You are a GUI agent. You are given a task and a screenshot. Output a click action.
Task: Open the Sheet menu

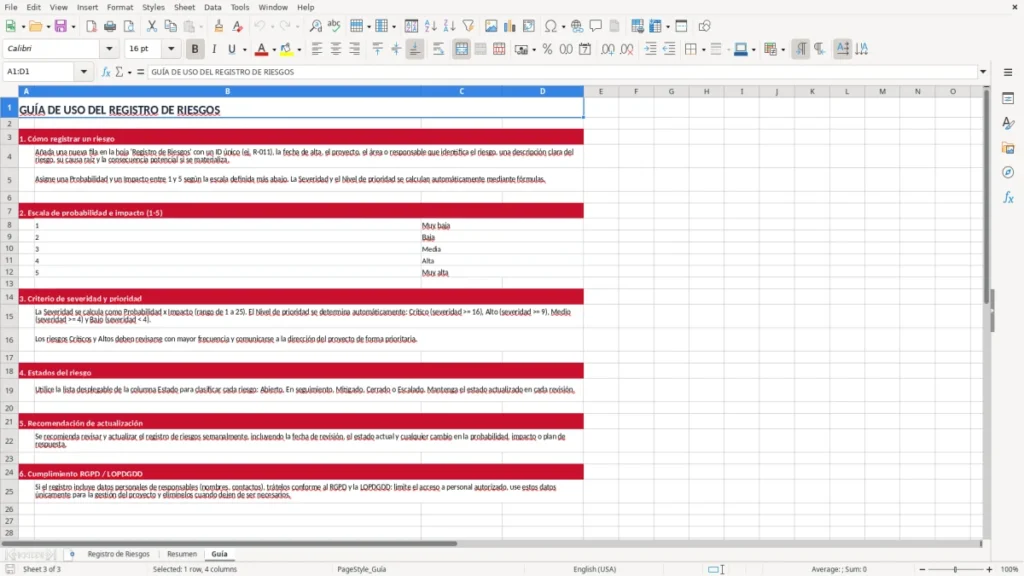point(184,7)
